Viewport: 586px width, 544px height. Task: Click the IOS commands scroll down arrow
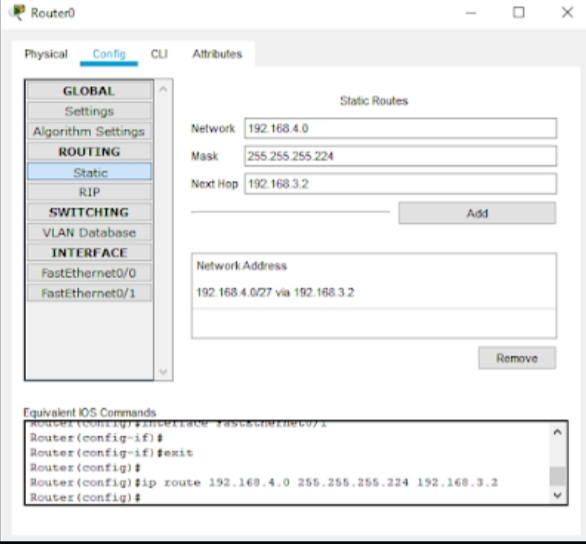558,495
